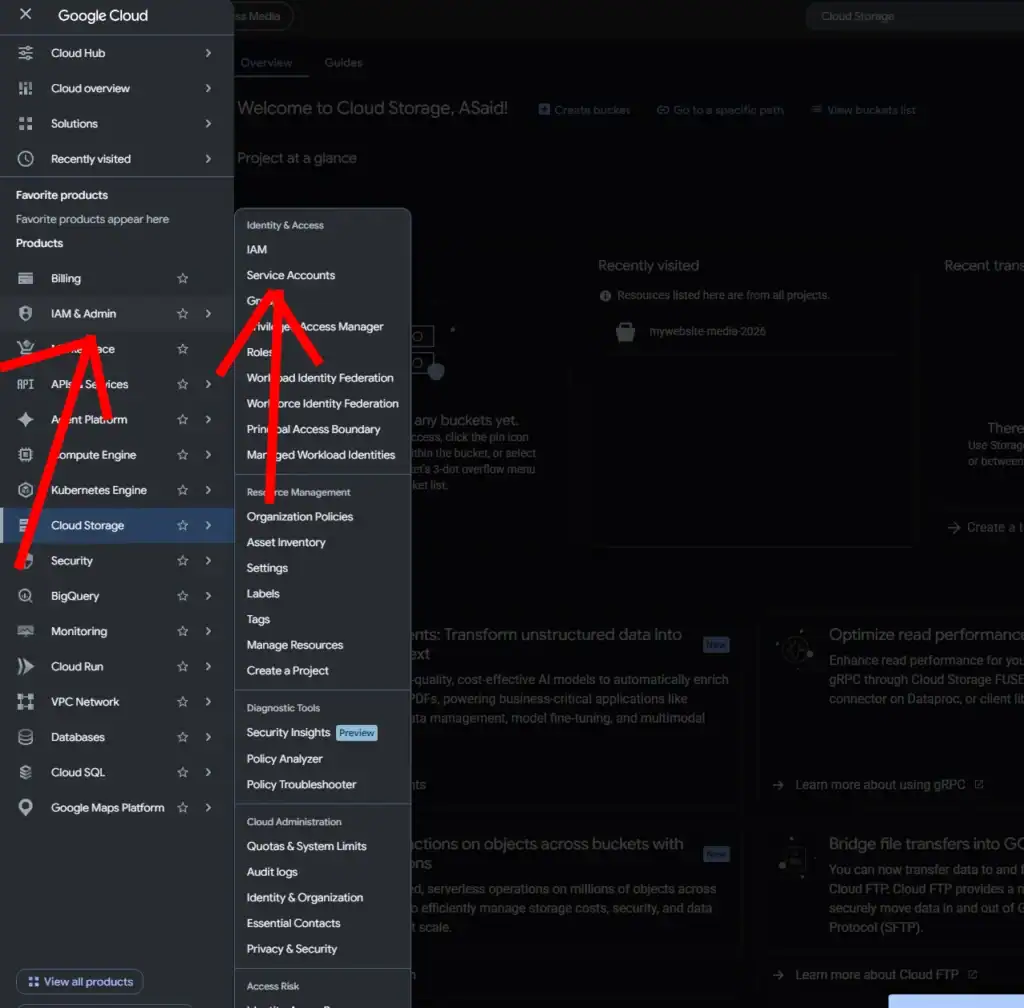
Task: Switch to the Guides tab
Action: 343,63
